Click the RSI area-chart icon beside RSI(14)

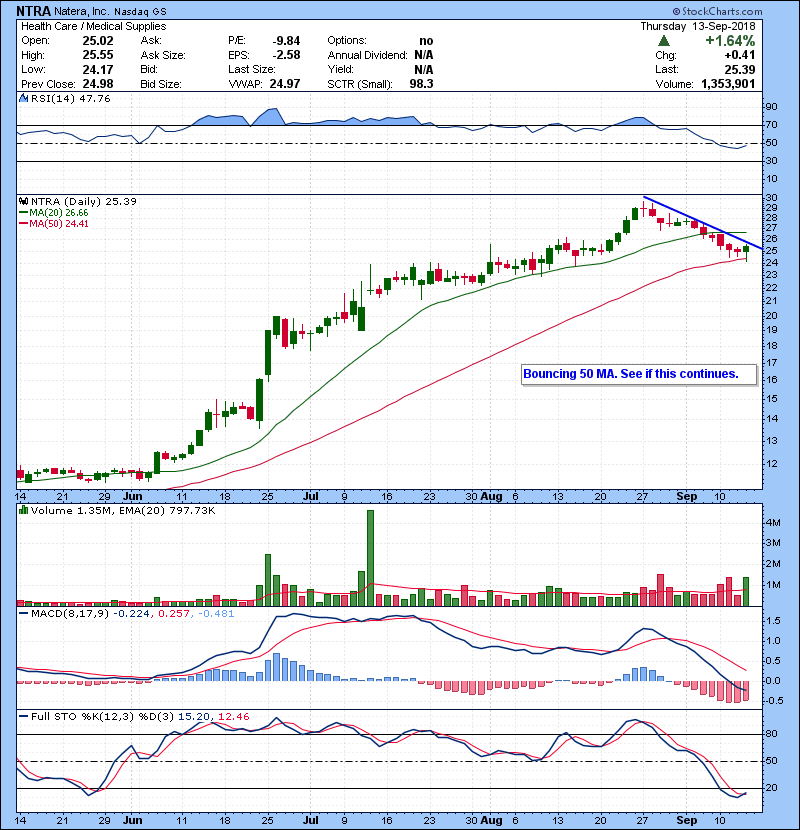[x=24, y=98]
